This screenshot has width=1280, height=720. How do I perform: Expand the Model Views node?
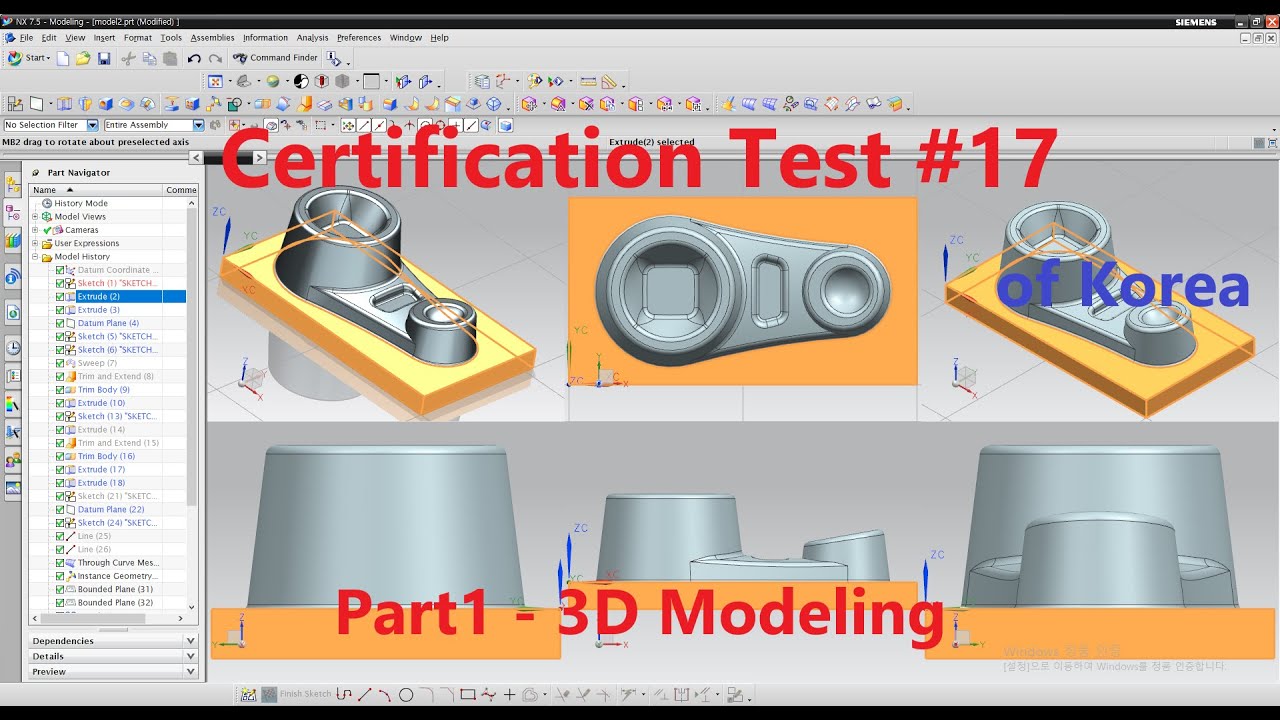[35, 217]
